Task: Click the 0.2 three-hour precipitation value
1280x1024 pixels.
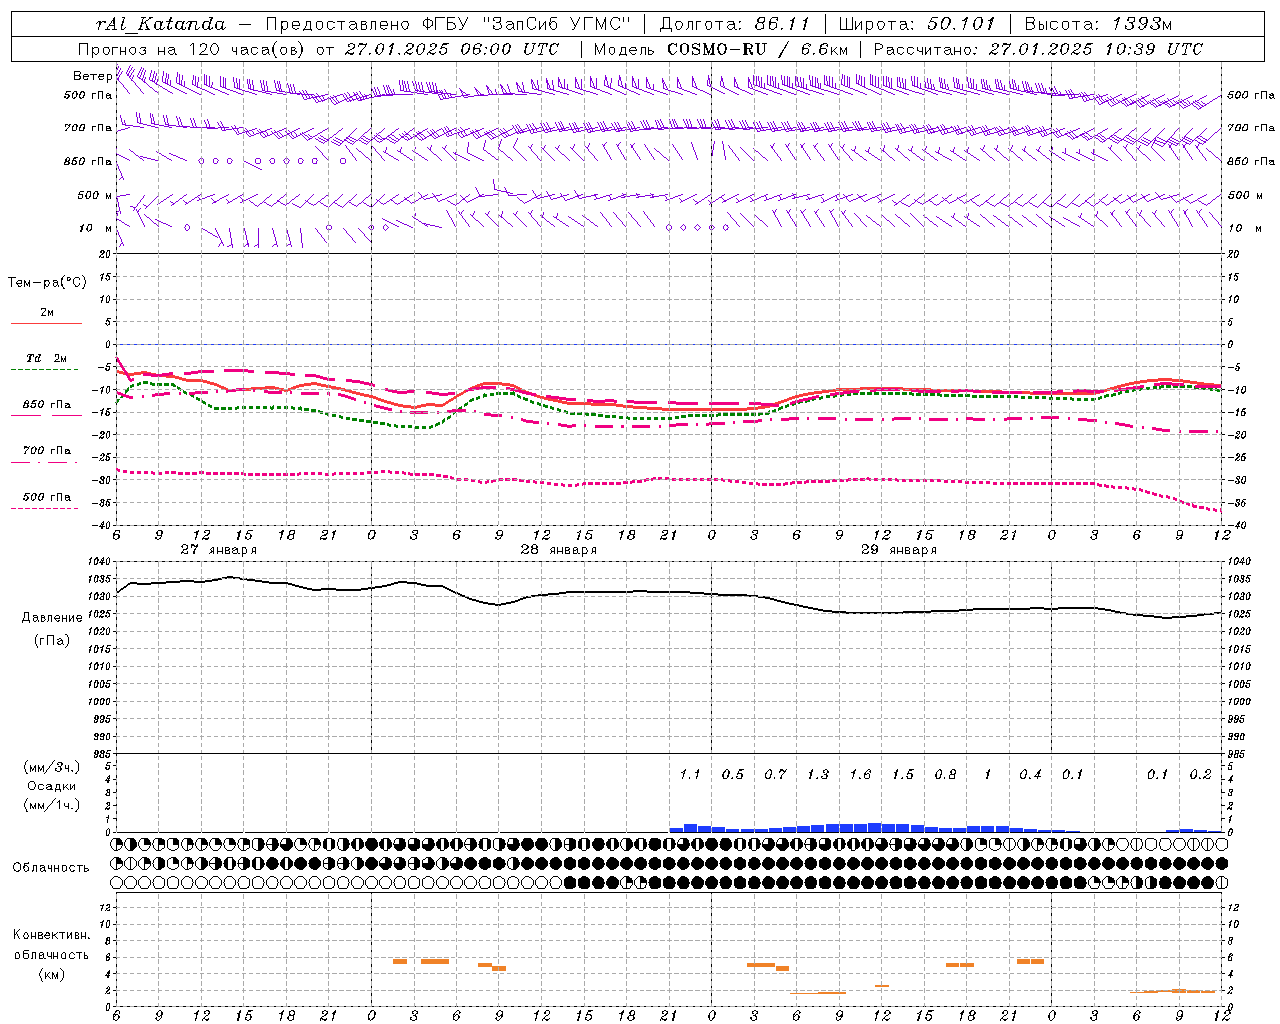Action: point(1200,775)
